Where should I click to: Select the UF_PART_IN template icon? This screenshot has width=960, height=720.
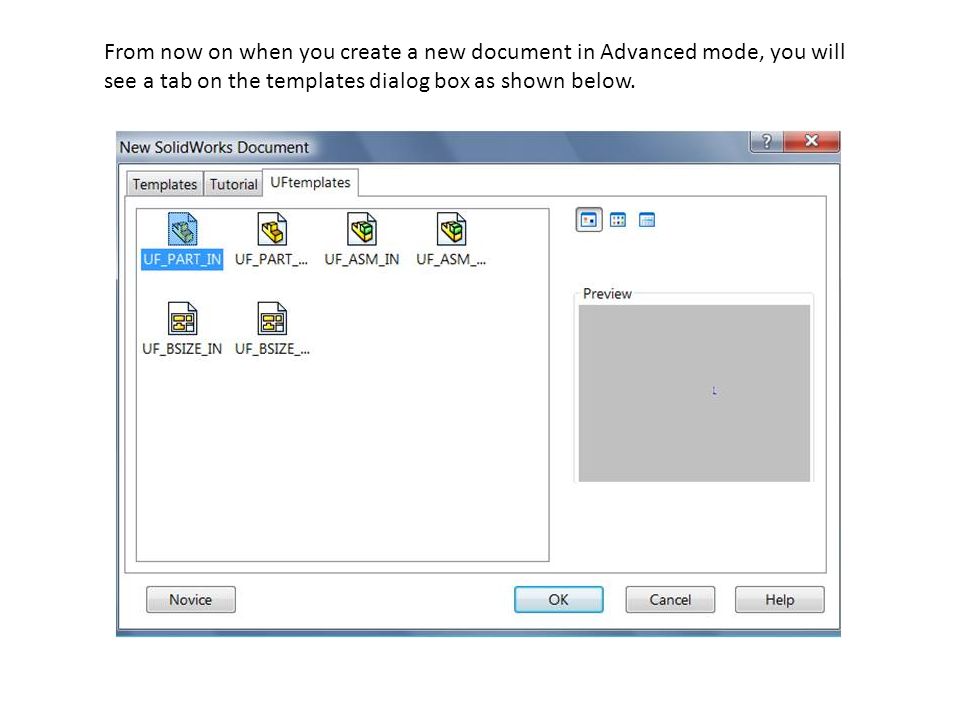[182, 229]
